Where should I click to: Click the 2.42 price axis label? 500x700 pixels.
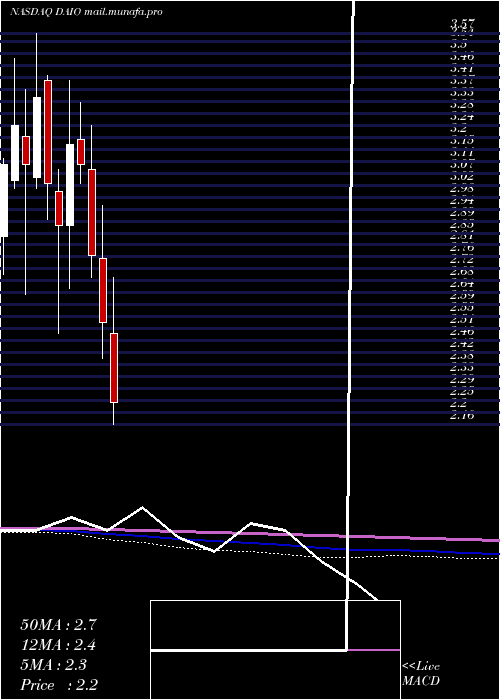(x=462, y=344)
